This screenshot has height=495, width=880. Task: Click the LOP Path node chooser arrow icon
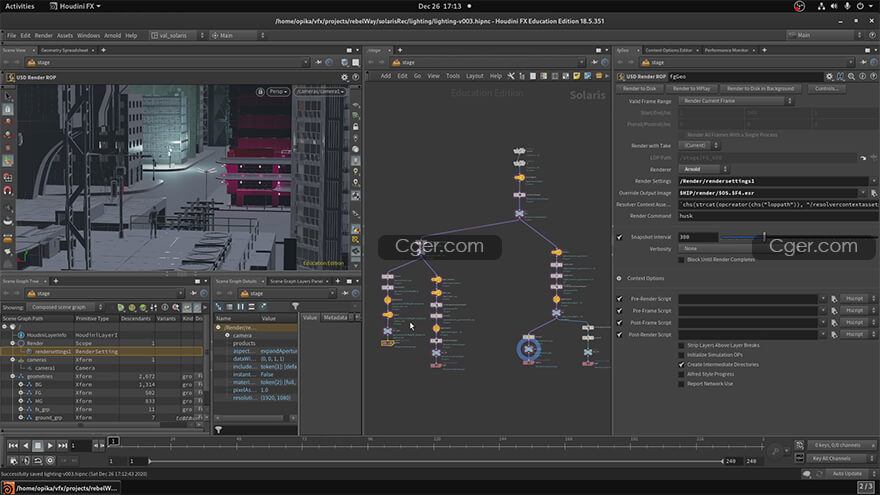tap(863, 158)
